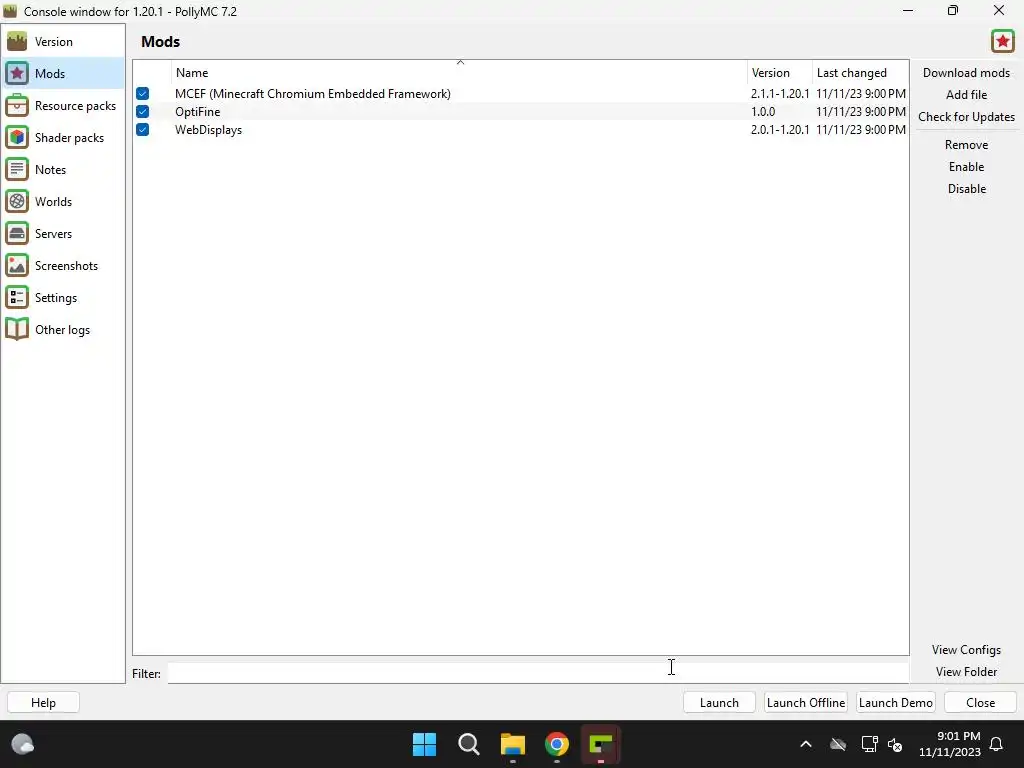This screenshot has height=768, width=1024.
Task: Open the notification bell
Action: (x=997, y=744)
